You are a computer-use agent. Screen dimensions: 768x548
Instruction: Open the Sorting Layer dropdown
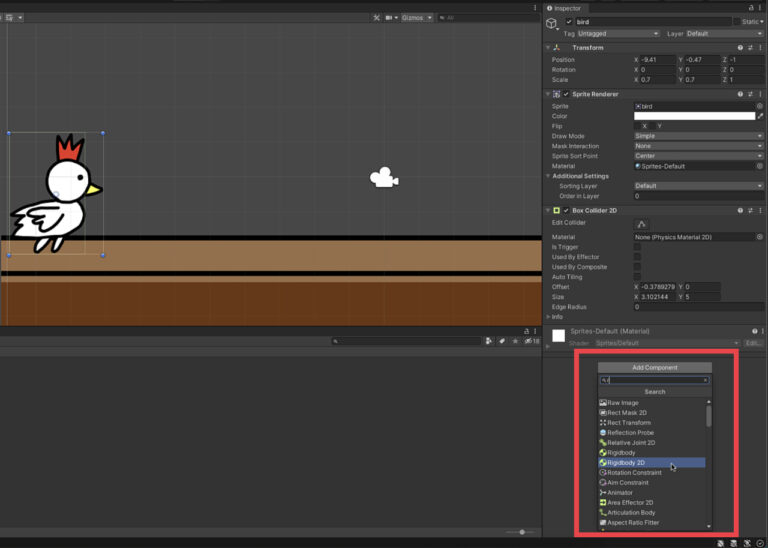[x=699, y=186]
